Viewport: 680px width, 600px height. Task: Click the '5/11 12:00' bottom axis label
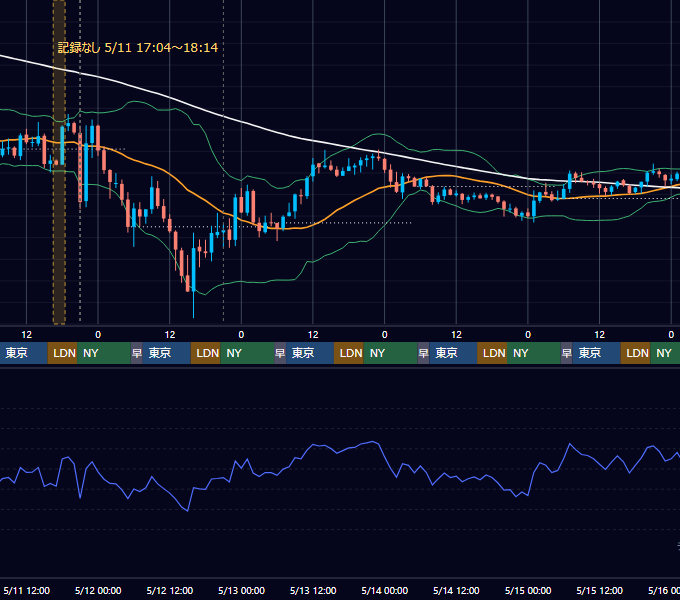26,590
